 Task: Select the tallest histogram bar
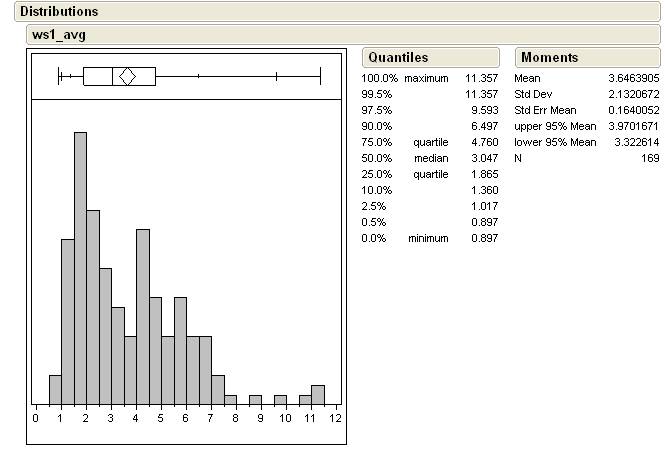click(x=80, y=267)
